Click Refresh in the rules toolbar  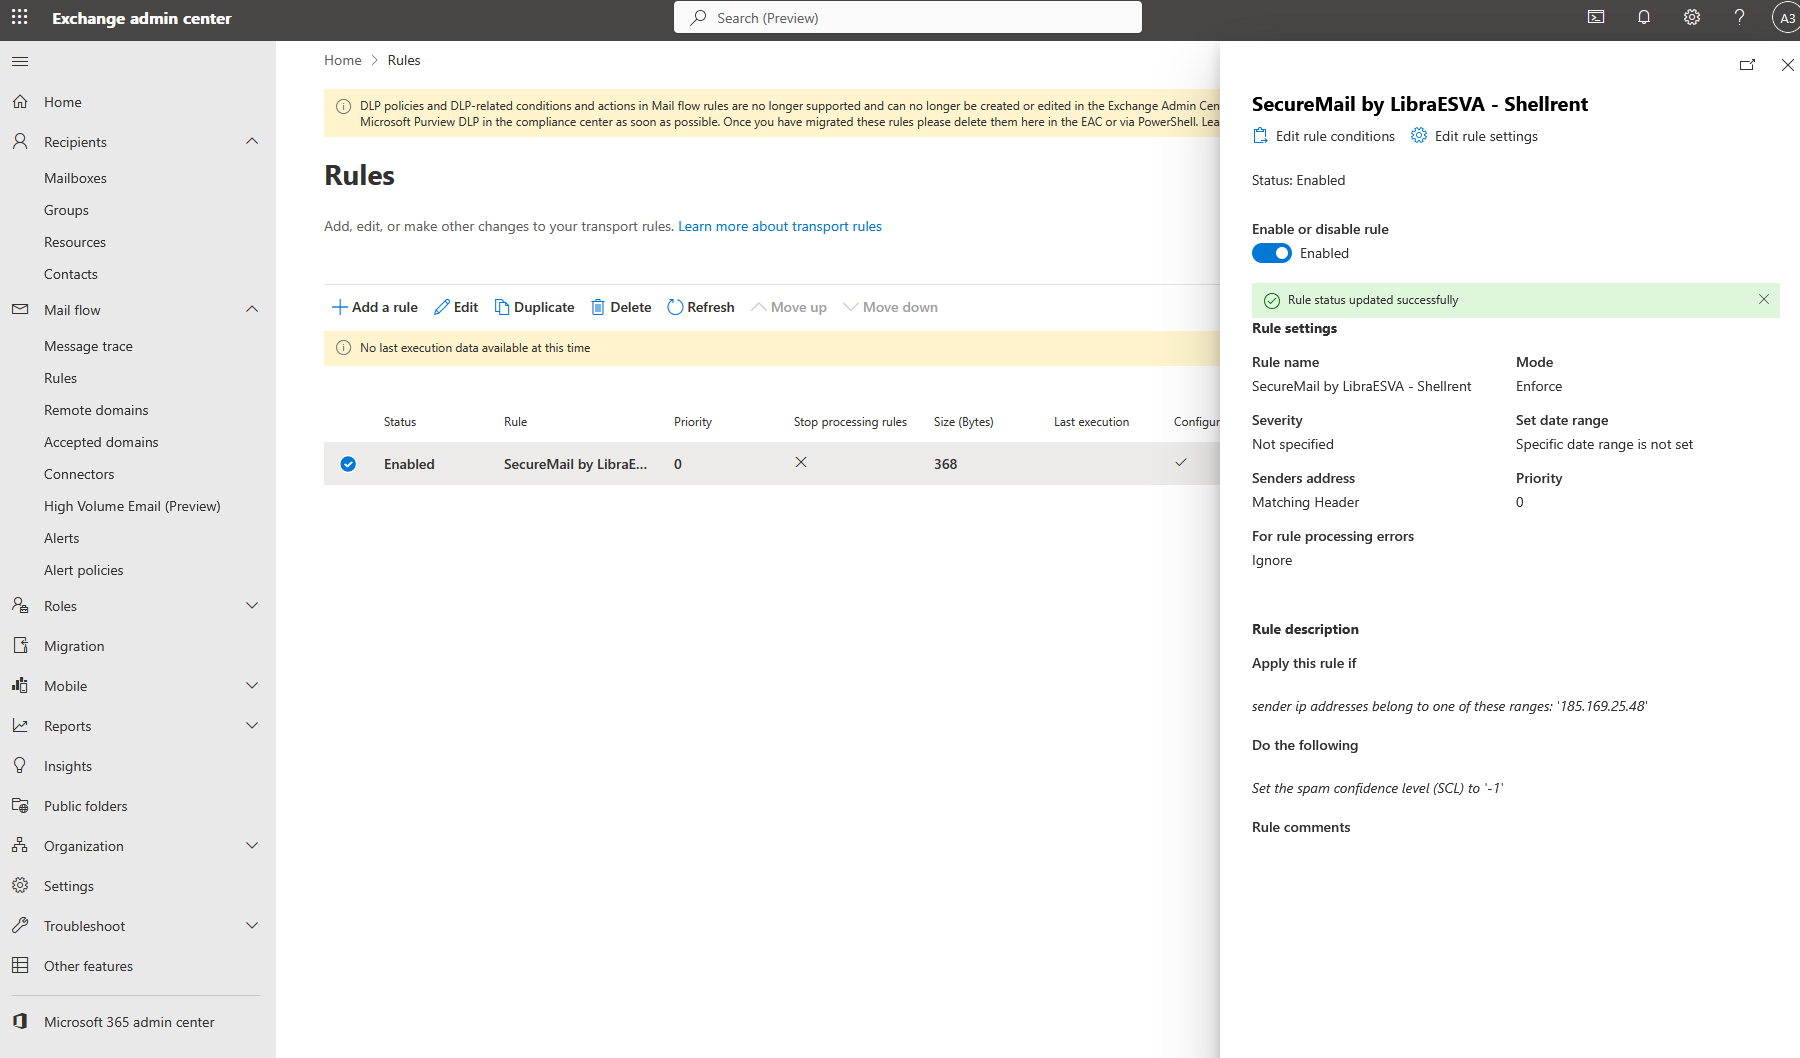[701, 307]
